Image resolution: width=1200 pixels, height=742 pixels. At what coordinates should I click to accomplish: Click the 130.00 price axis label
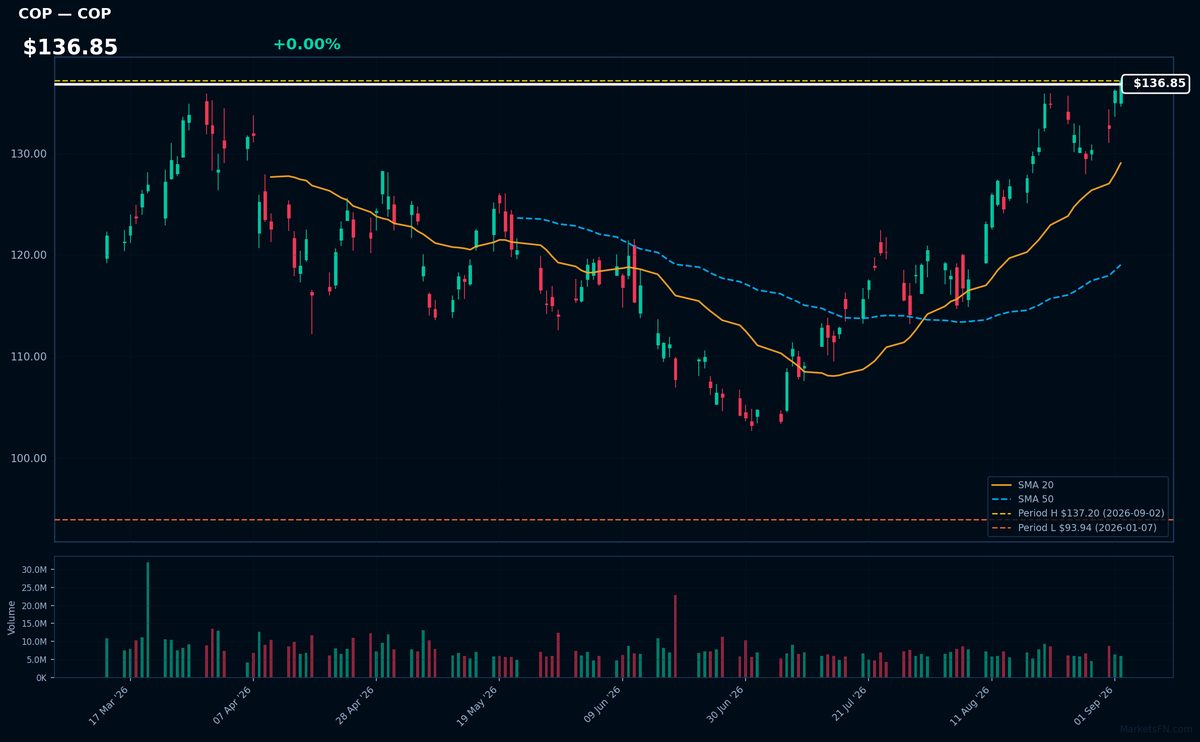point(29,154)
